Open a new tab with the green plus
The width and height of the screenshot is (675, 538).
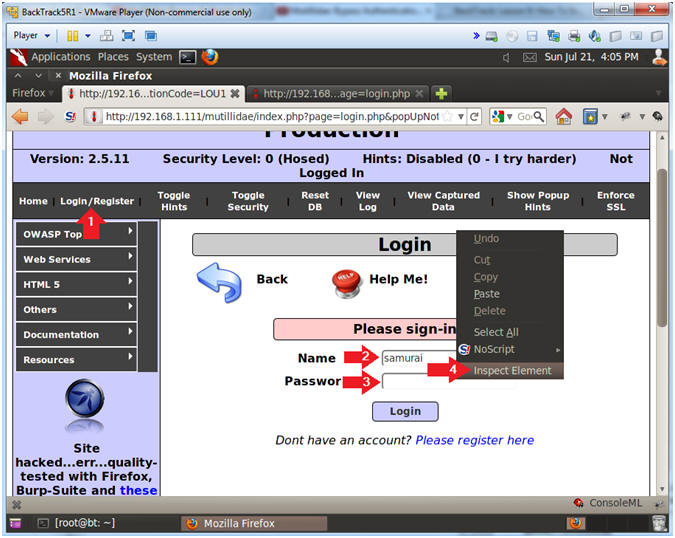(441, 93)
